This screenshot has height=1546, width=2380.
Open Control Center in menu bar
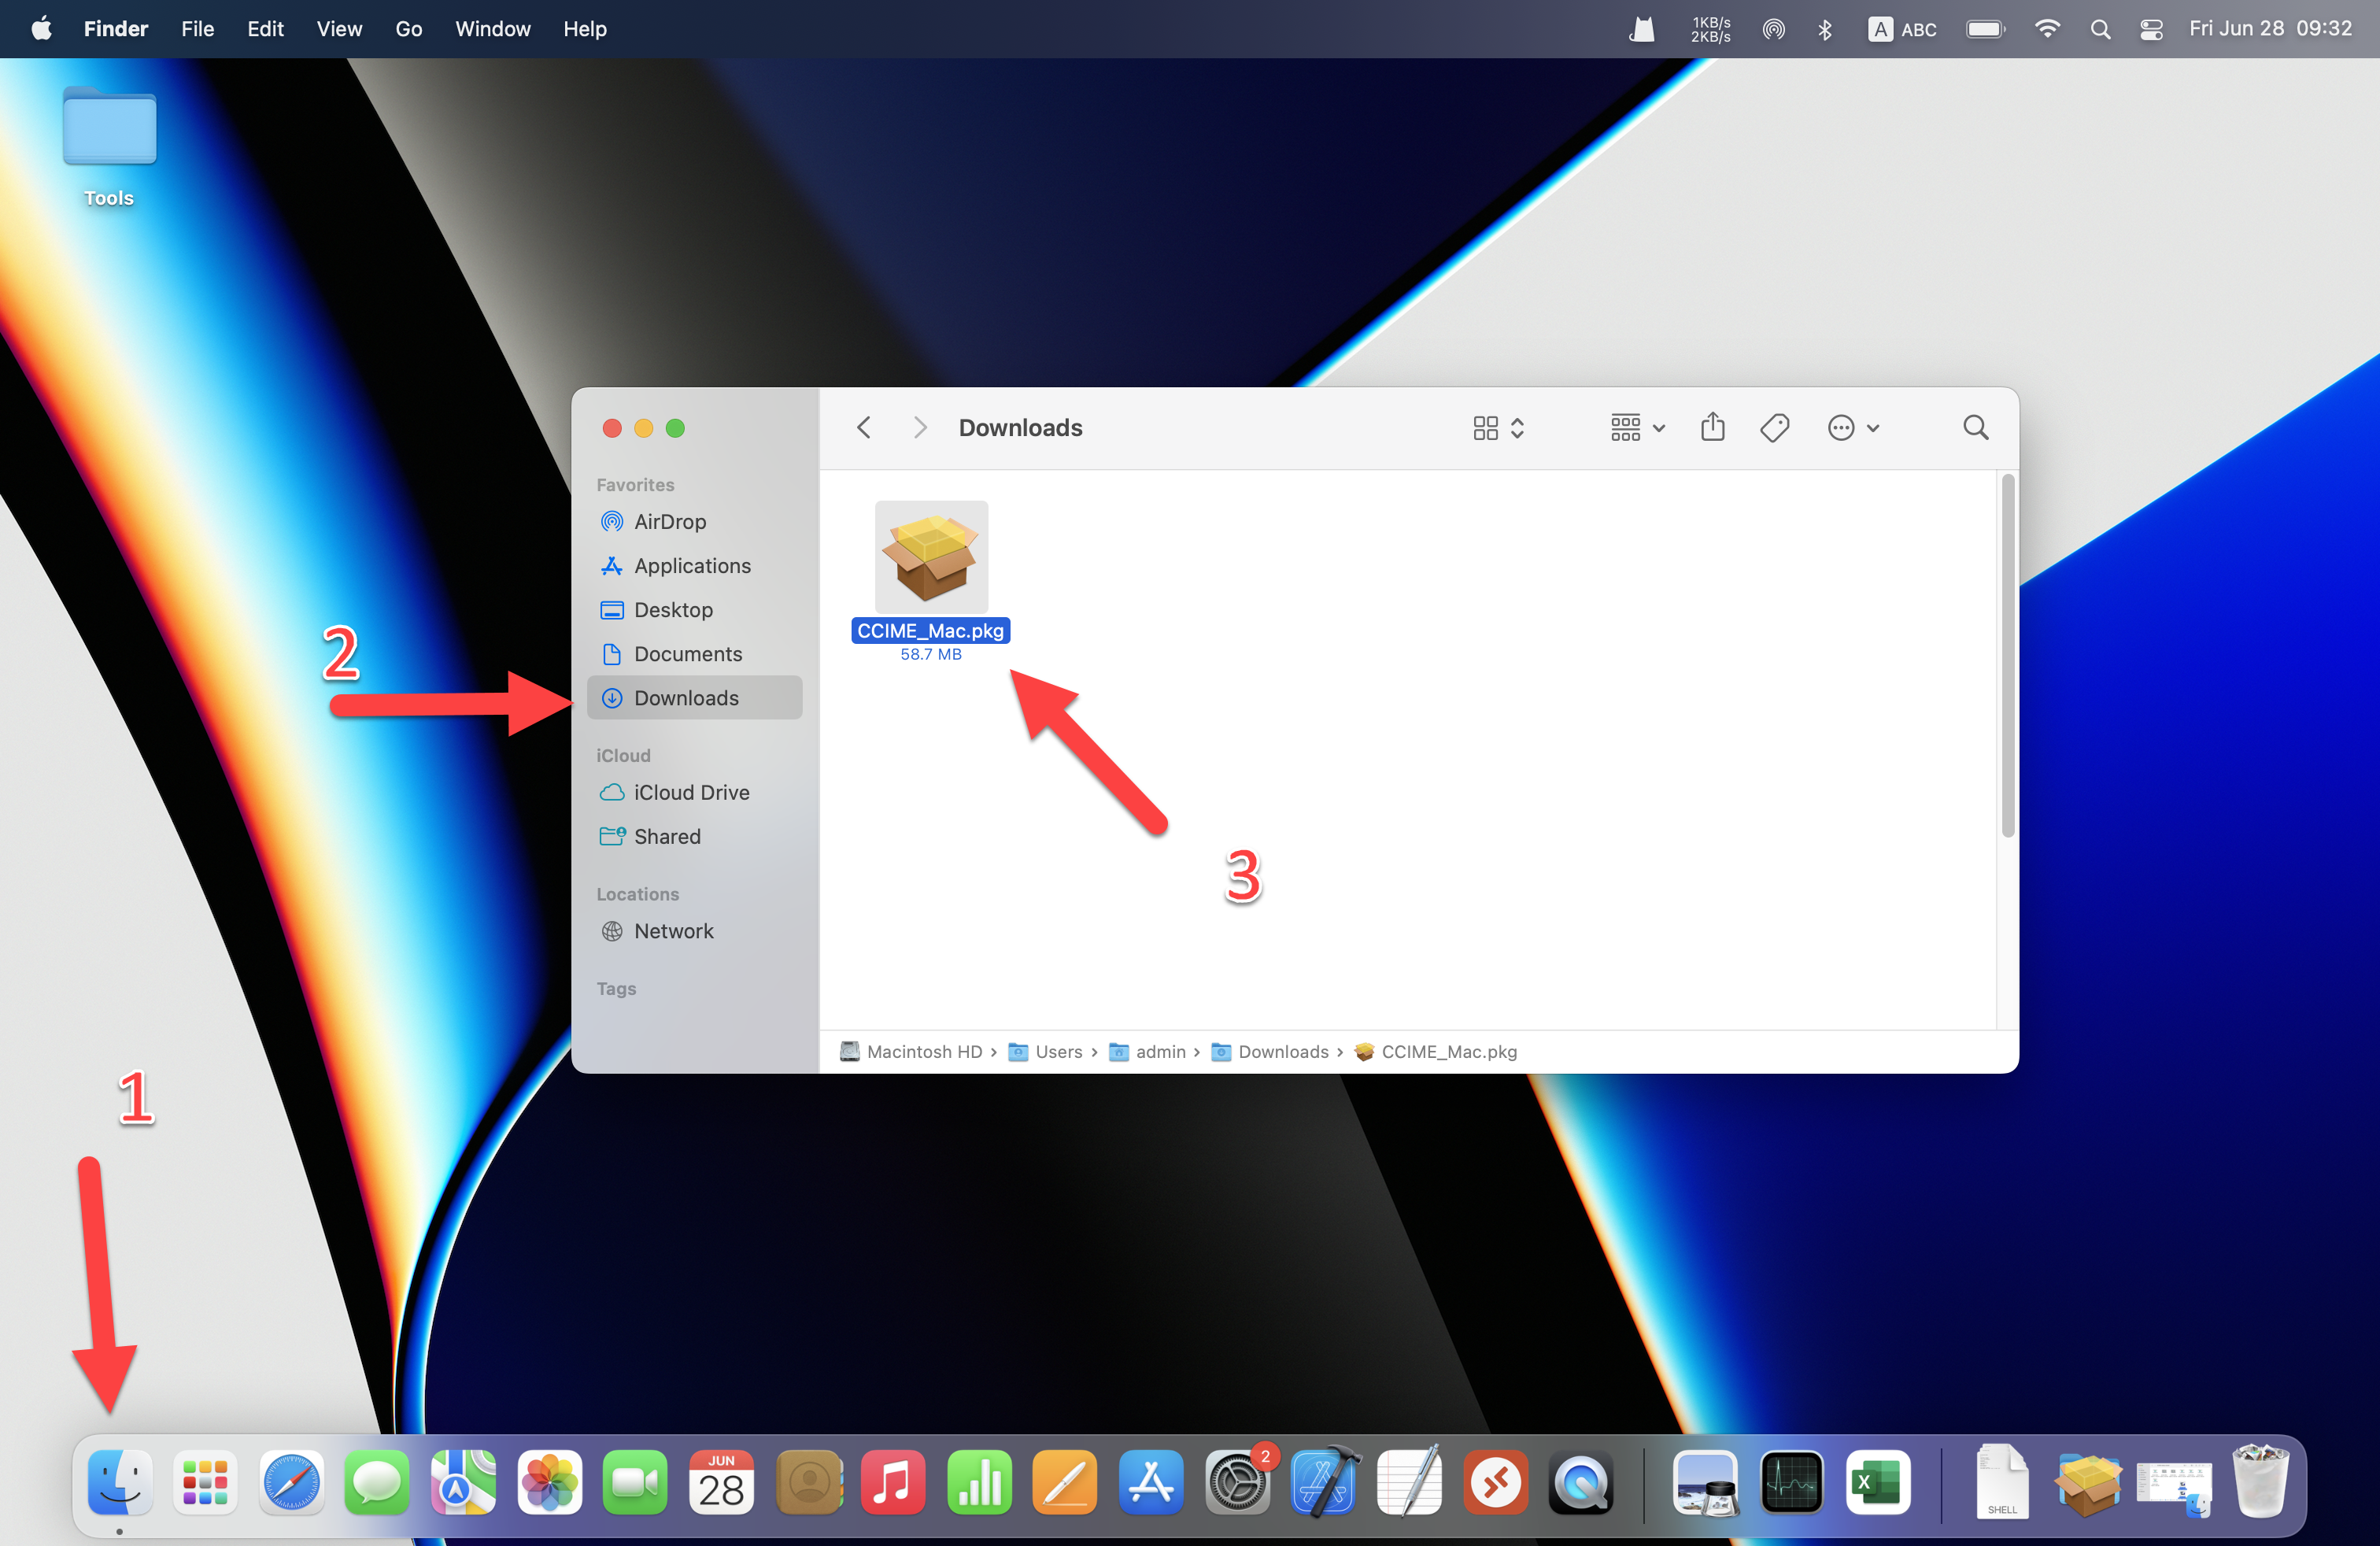click(x=2151, y=29)
